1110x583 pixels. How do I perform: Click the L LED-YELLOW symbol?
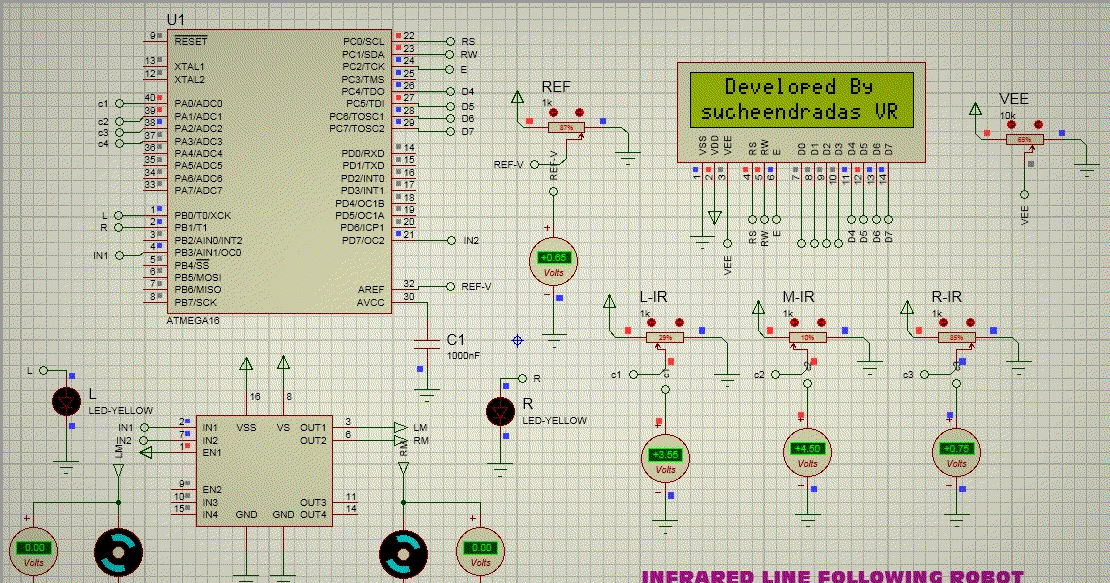pos(65,402)
